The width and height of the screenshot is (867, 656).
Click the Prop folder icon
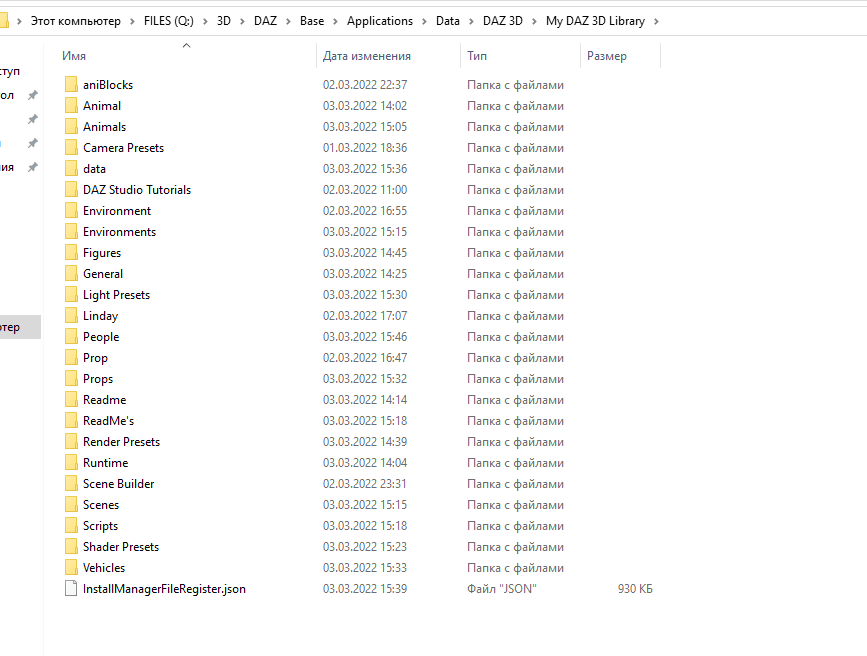(x=71, y=358)
